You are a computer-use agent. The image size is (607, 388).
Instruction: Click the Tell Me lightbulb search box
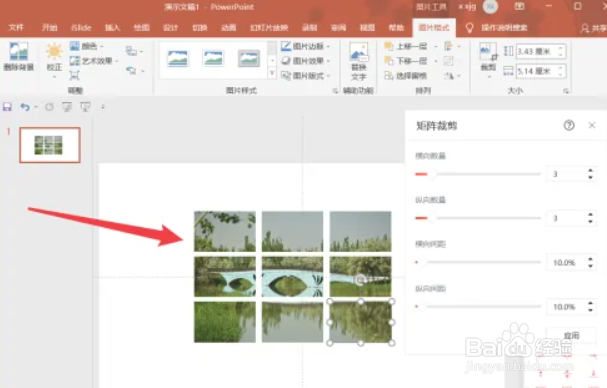click(x=497, y=27)
